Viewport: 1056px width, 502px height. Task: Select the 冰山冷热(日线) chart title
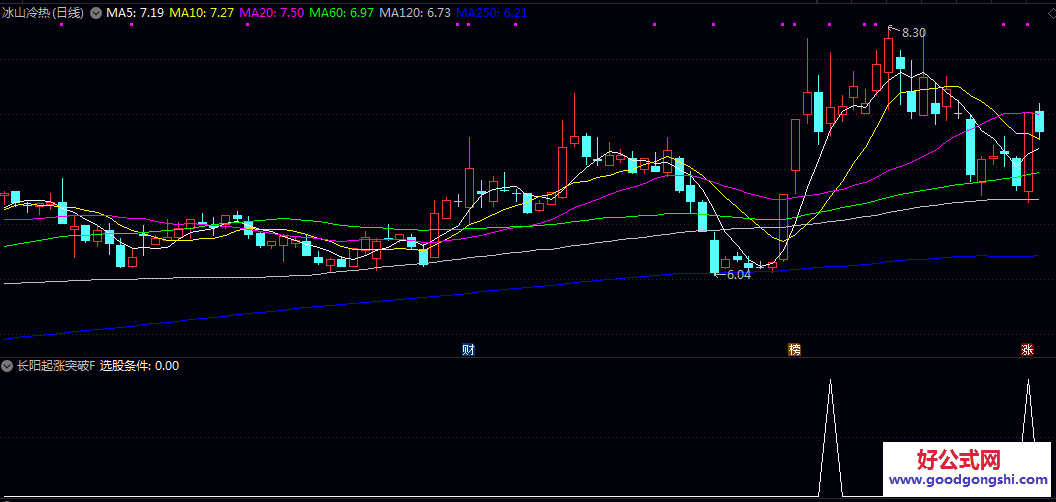point(43,12)
